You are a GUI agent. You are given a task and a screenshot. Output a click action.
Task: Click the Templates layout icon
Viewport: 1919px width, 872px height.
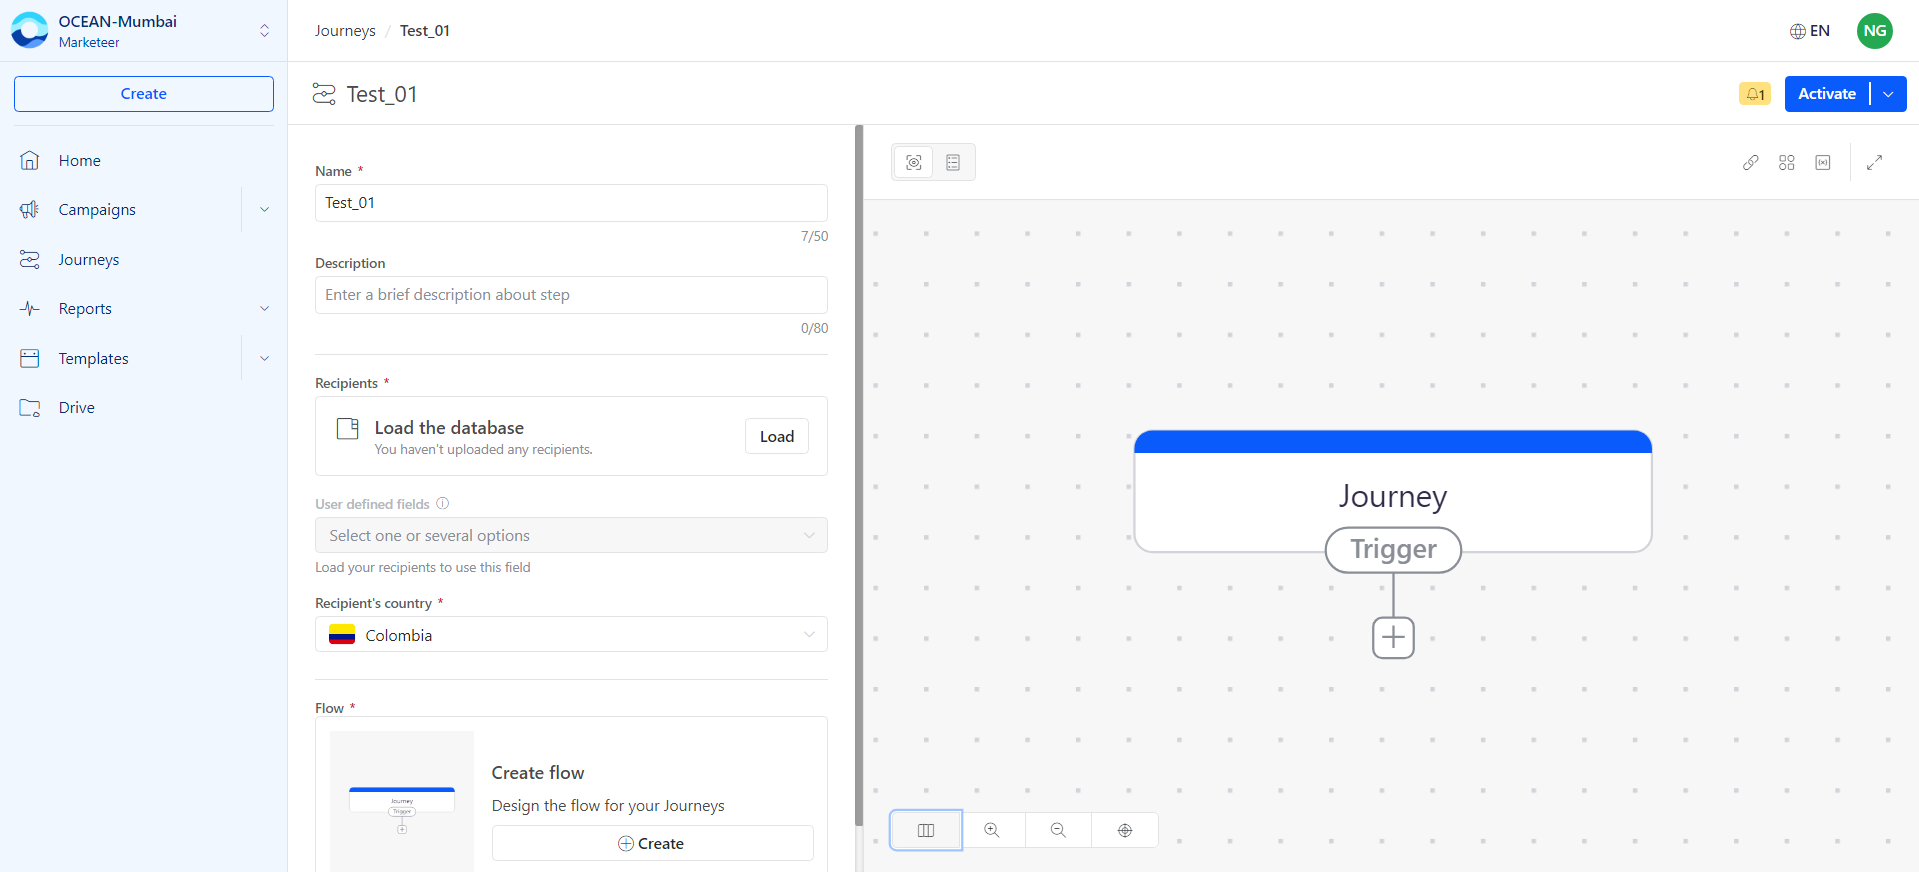30,358
